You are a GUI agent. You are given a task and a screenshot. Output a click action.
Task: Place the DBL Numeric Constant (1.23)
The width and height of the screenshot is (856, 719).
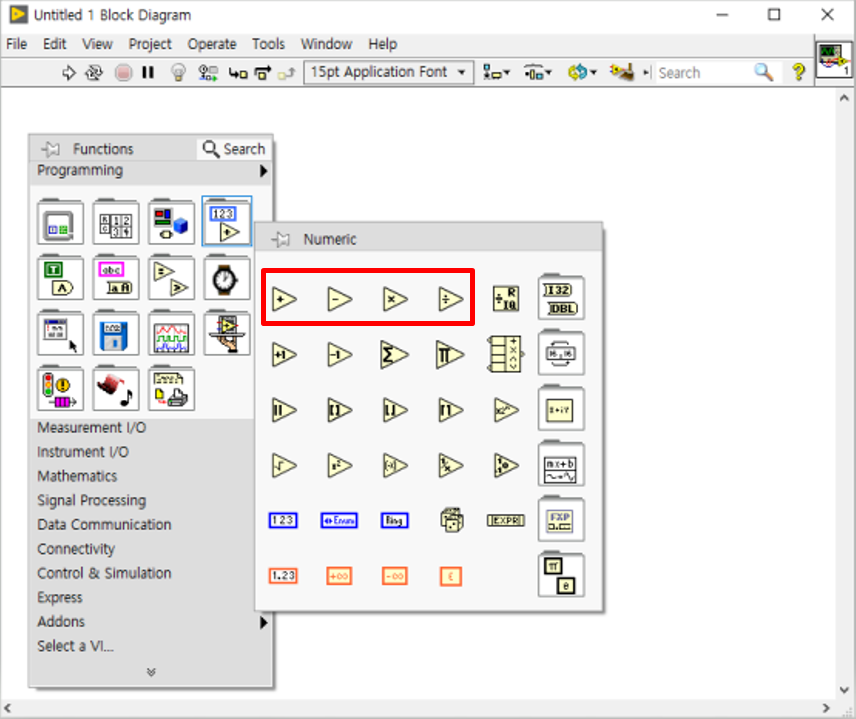coord(283,576)
